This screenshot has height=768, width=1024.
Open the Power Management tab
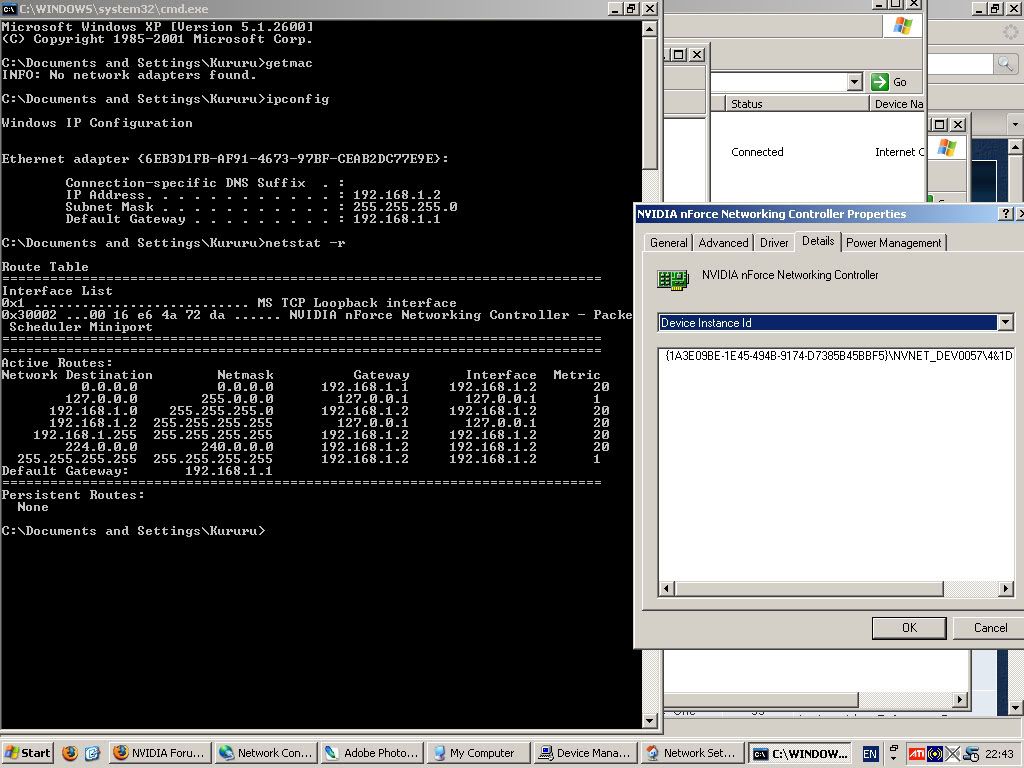tap(894, 242)
